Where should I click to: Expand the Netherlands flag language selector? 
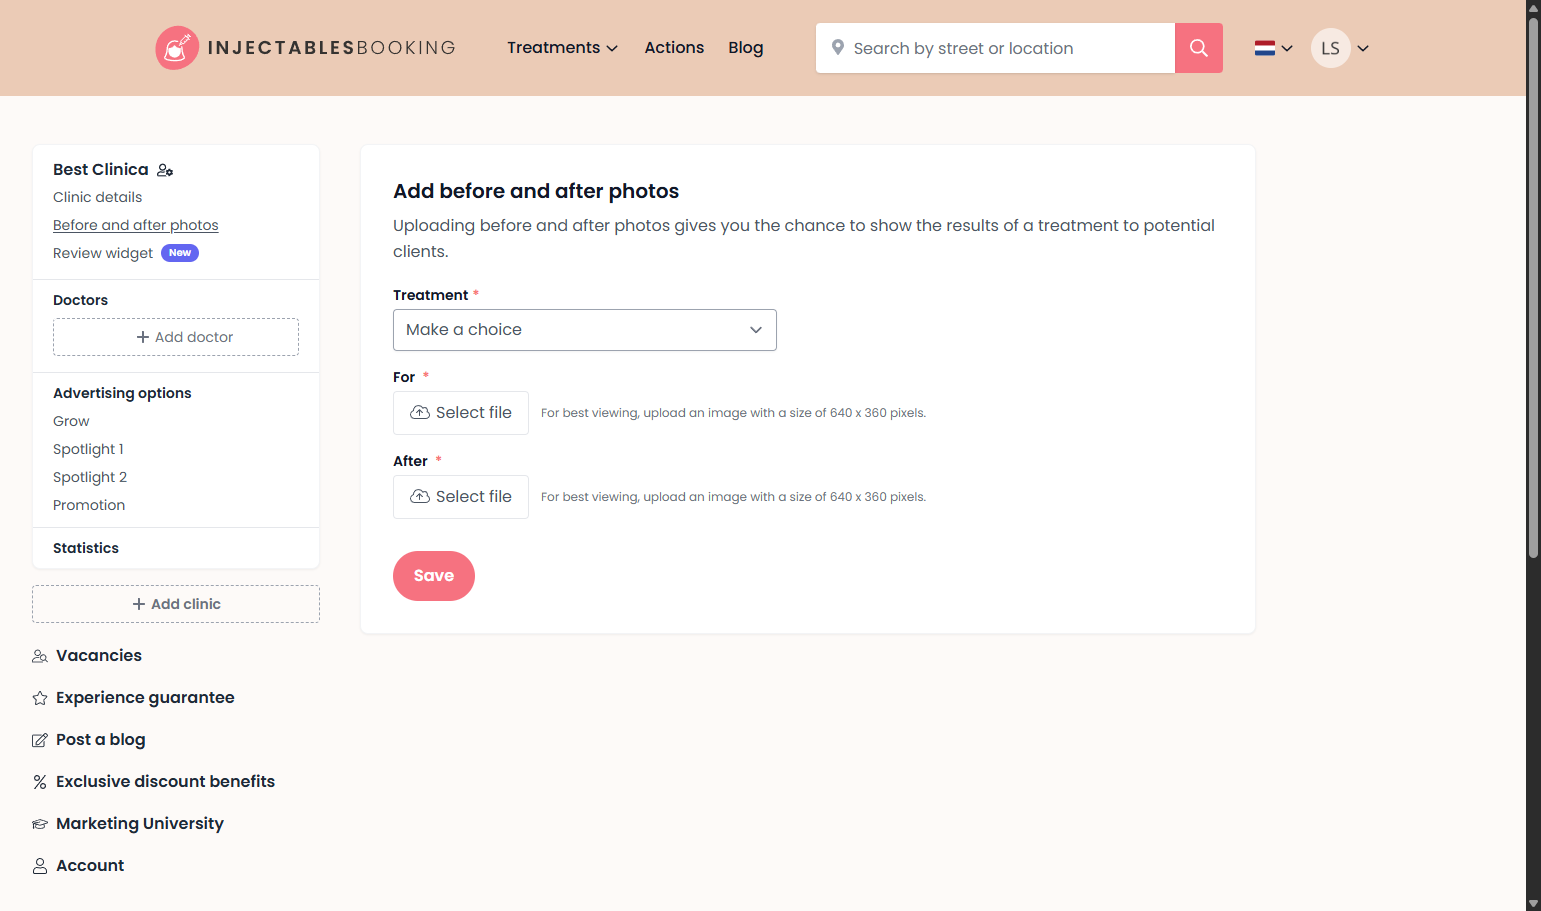coord(1273,48)
